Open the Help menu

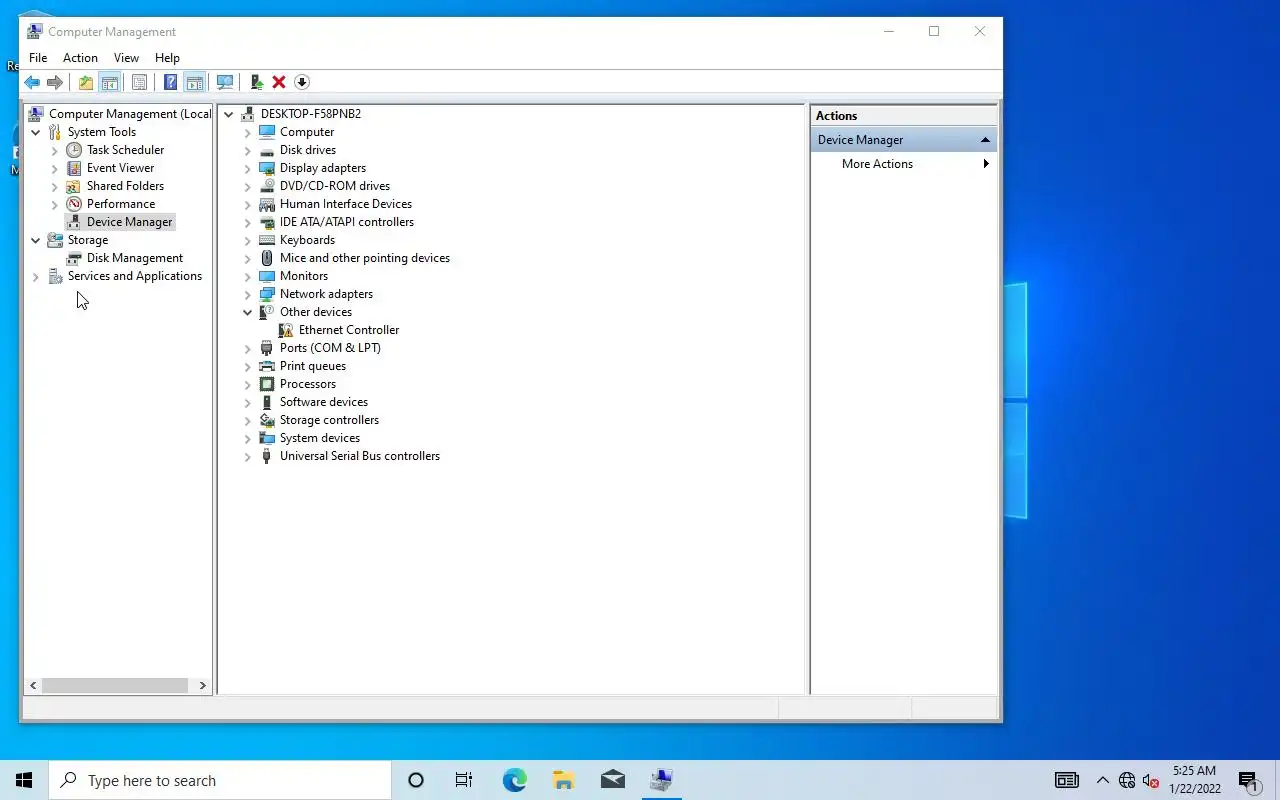pos(167,58)
